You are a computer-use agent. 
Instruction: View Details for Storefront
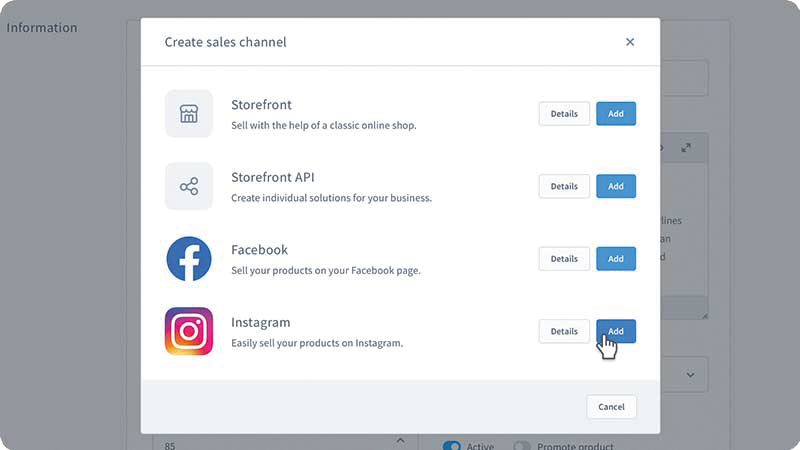[x=564, y=114]
